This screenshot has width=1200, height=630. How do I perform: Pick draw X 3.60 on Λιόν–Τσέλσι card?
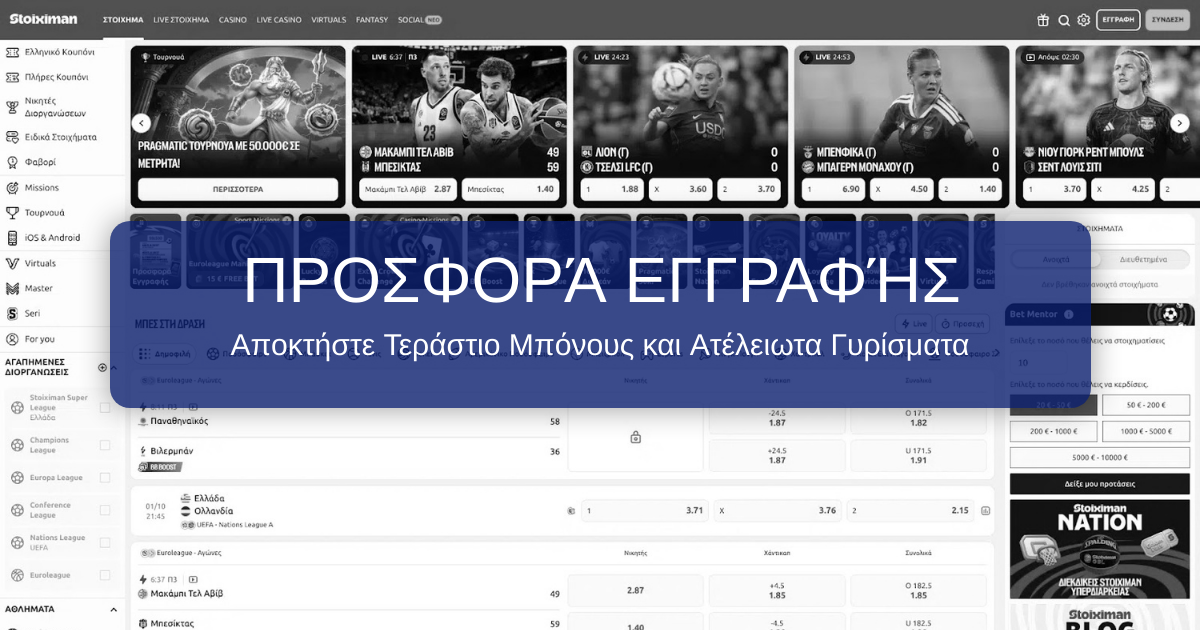(x=680, y=189)
